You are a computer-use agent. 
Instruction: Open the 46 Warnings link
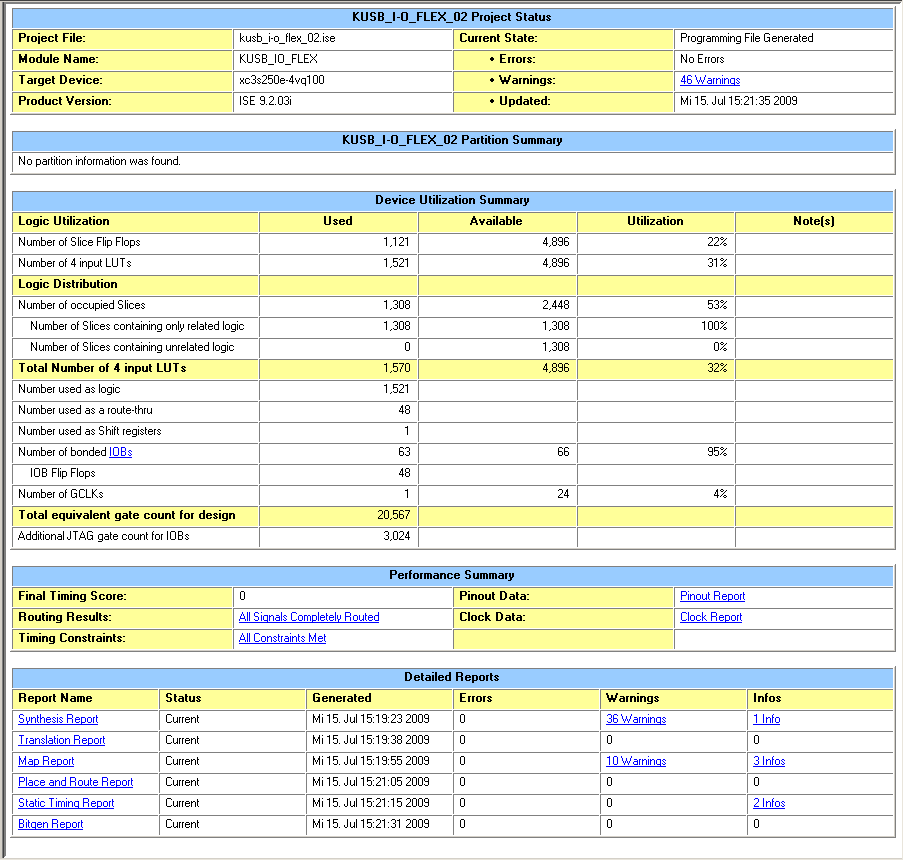point(710,80)
